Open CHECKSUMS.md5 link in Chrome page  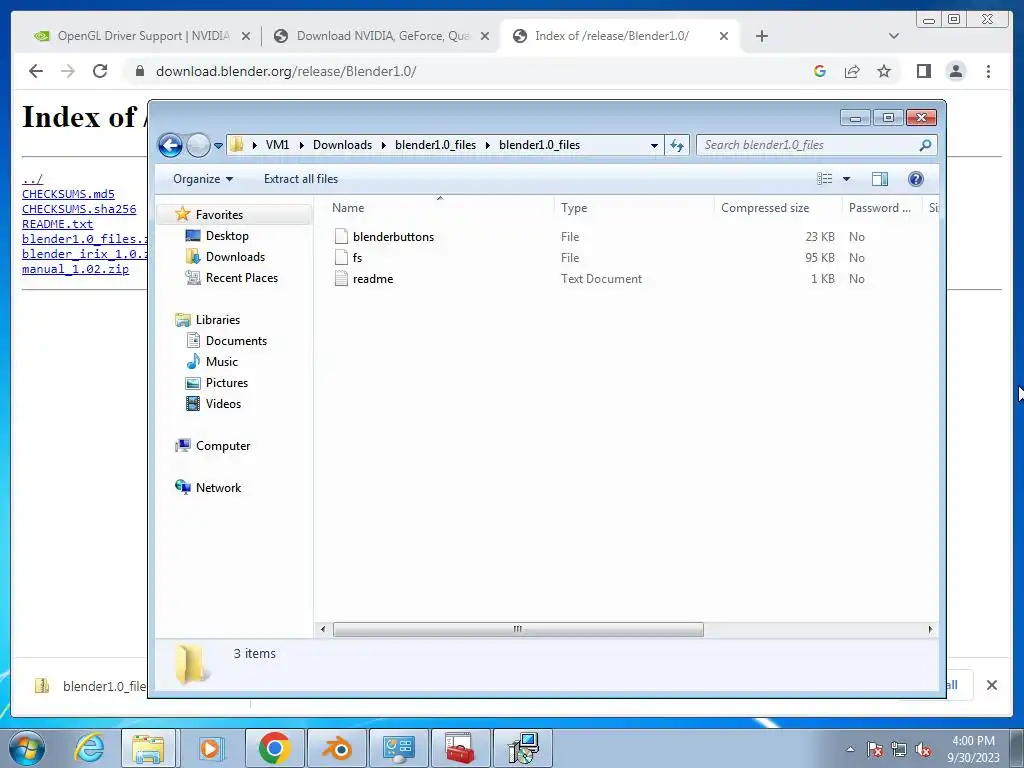[x=68, y=194]
